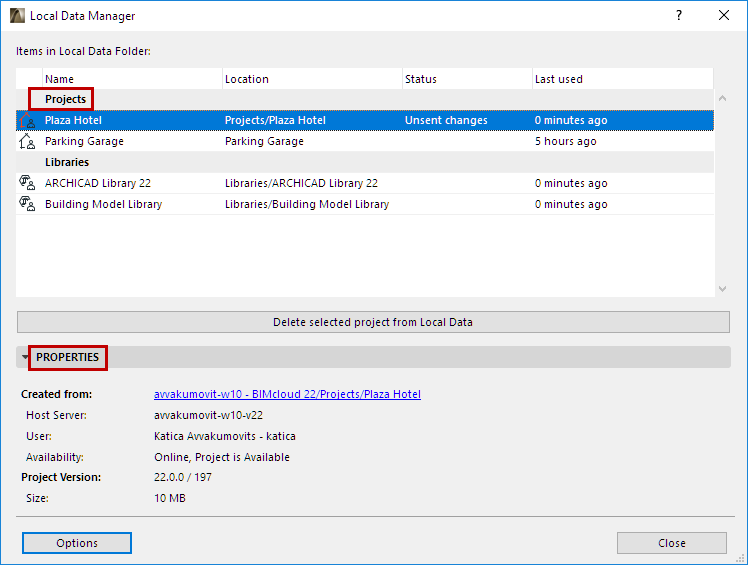The height and width of the screenshot is (565, 748).
Task: Click the Building Model Library icon
Action: [x=27, y=204]
